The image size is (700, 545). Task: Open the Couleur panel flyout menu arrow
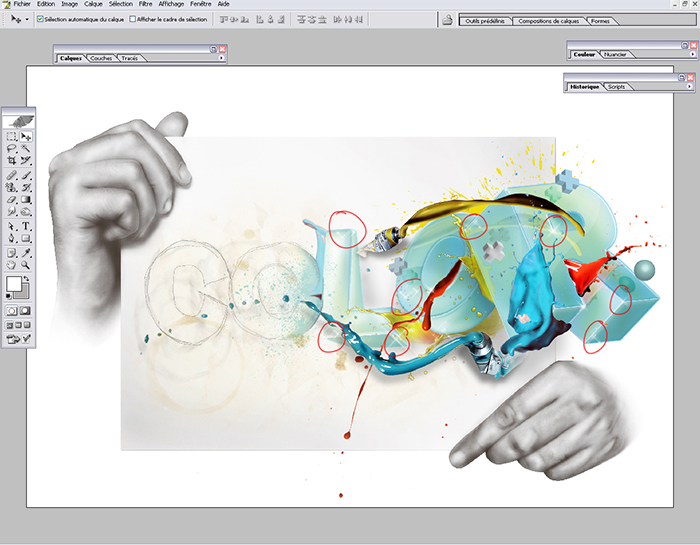[690, 54]
